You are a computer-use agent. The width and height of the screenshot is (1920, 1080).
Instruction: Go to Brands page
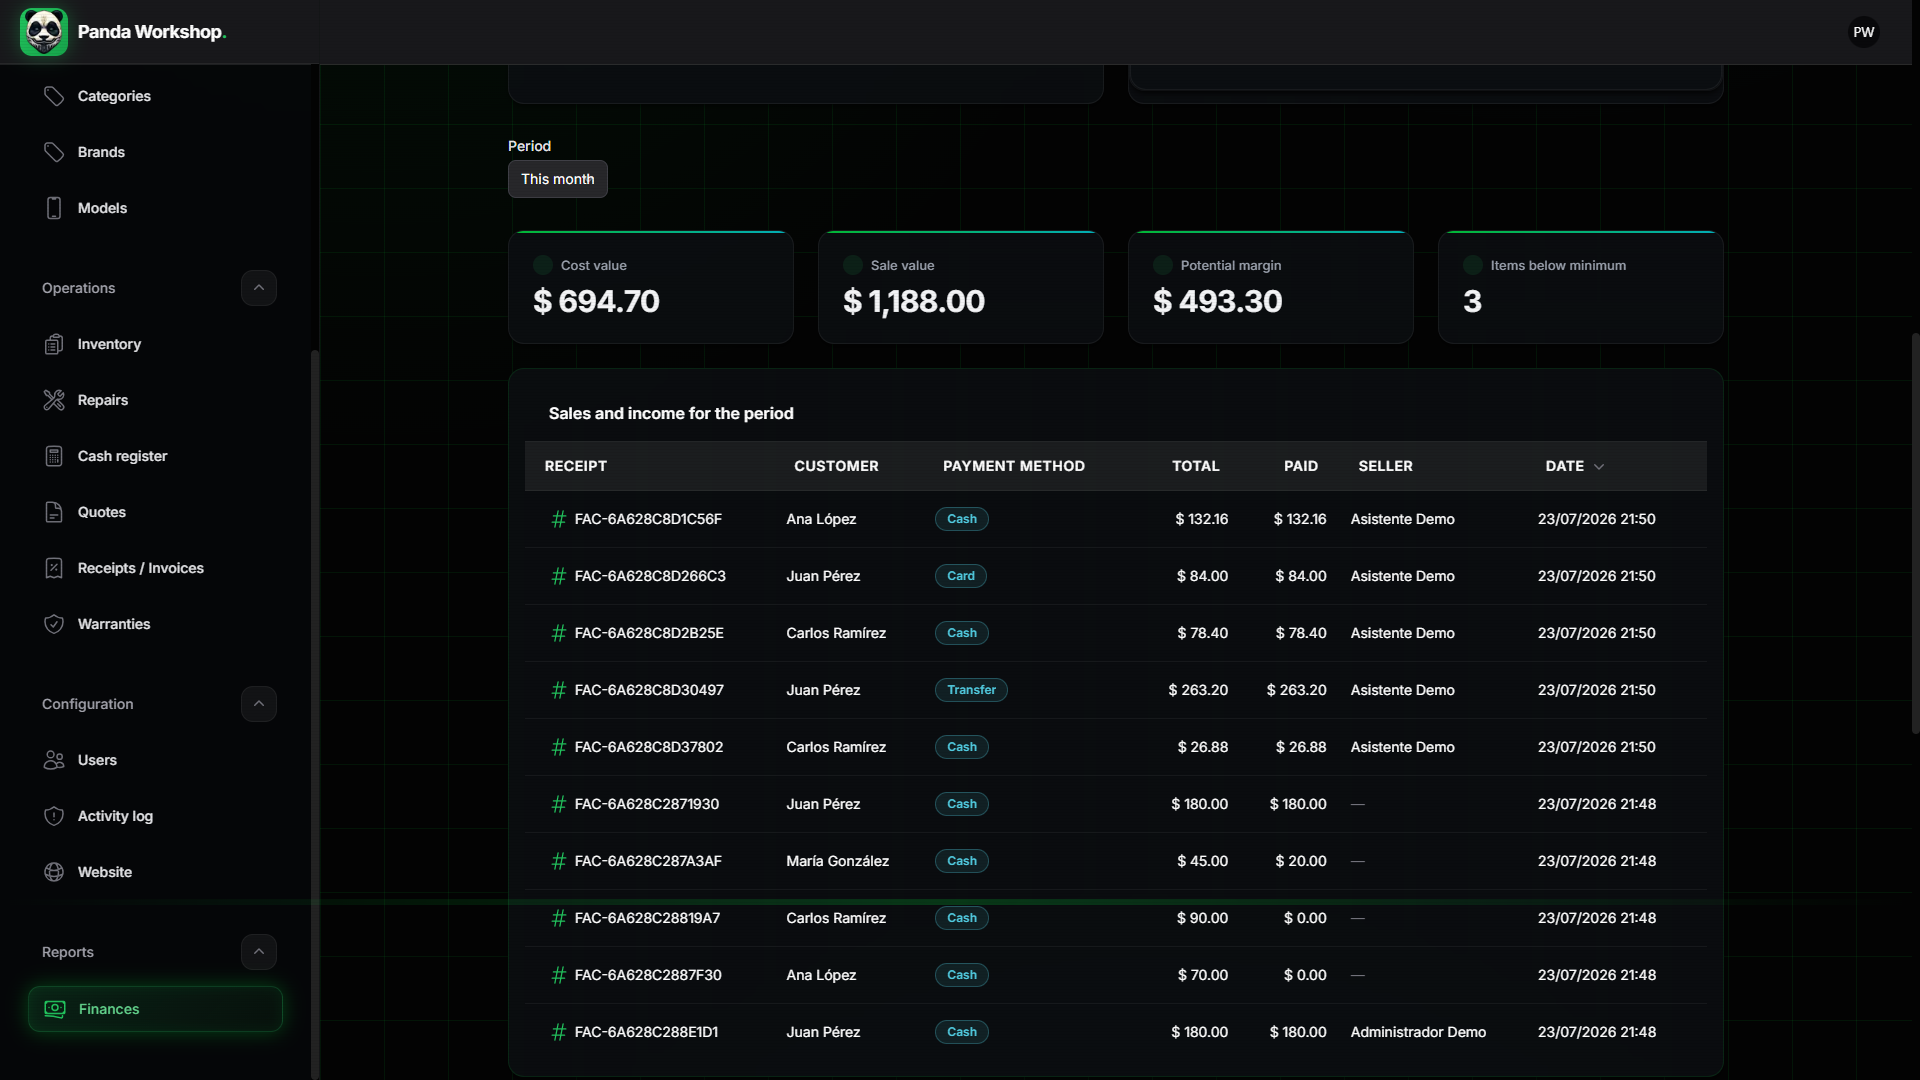(x=155, y=152)
